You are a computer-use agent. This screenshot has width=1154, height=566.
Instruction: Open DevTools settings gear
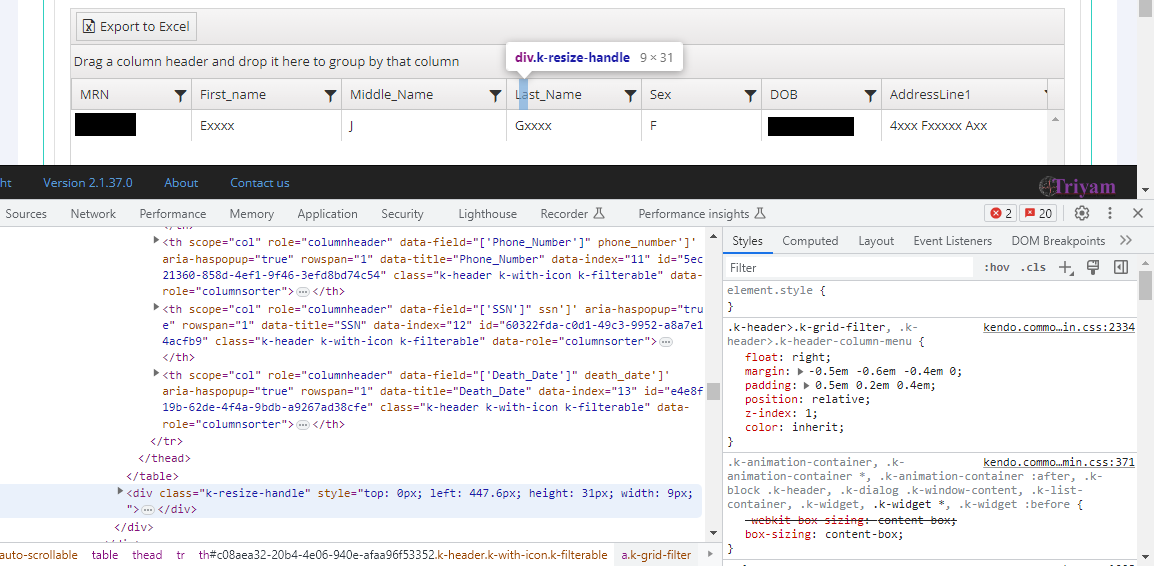[x=1082, y=213]
